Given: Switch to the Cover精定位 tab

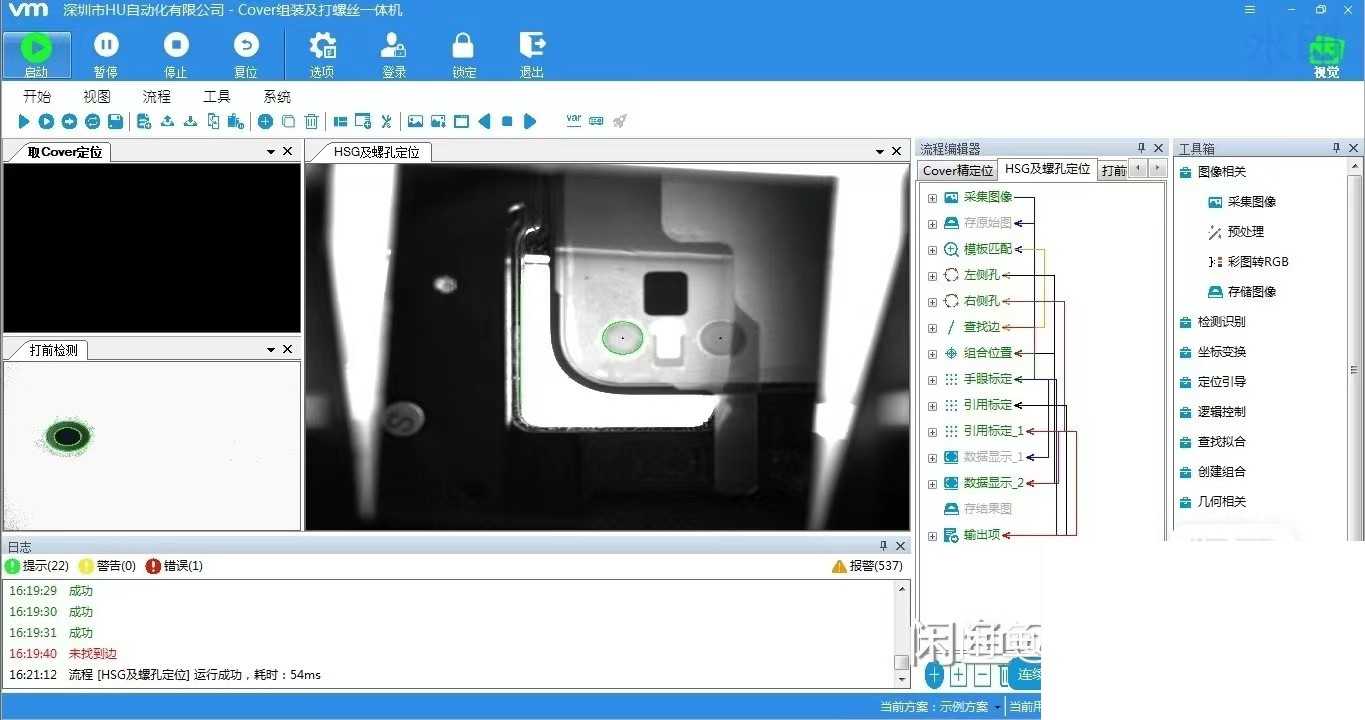Looking at the screenshot, I should [x=957, y=170].
